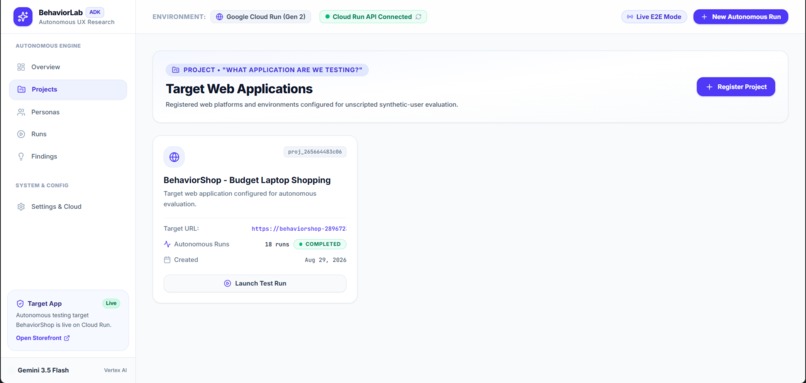806x383 pixels.
Task: Click the Vertex AI label
Action: pos(115,370)
